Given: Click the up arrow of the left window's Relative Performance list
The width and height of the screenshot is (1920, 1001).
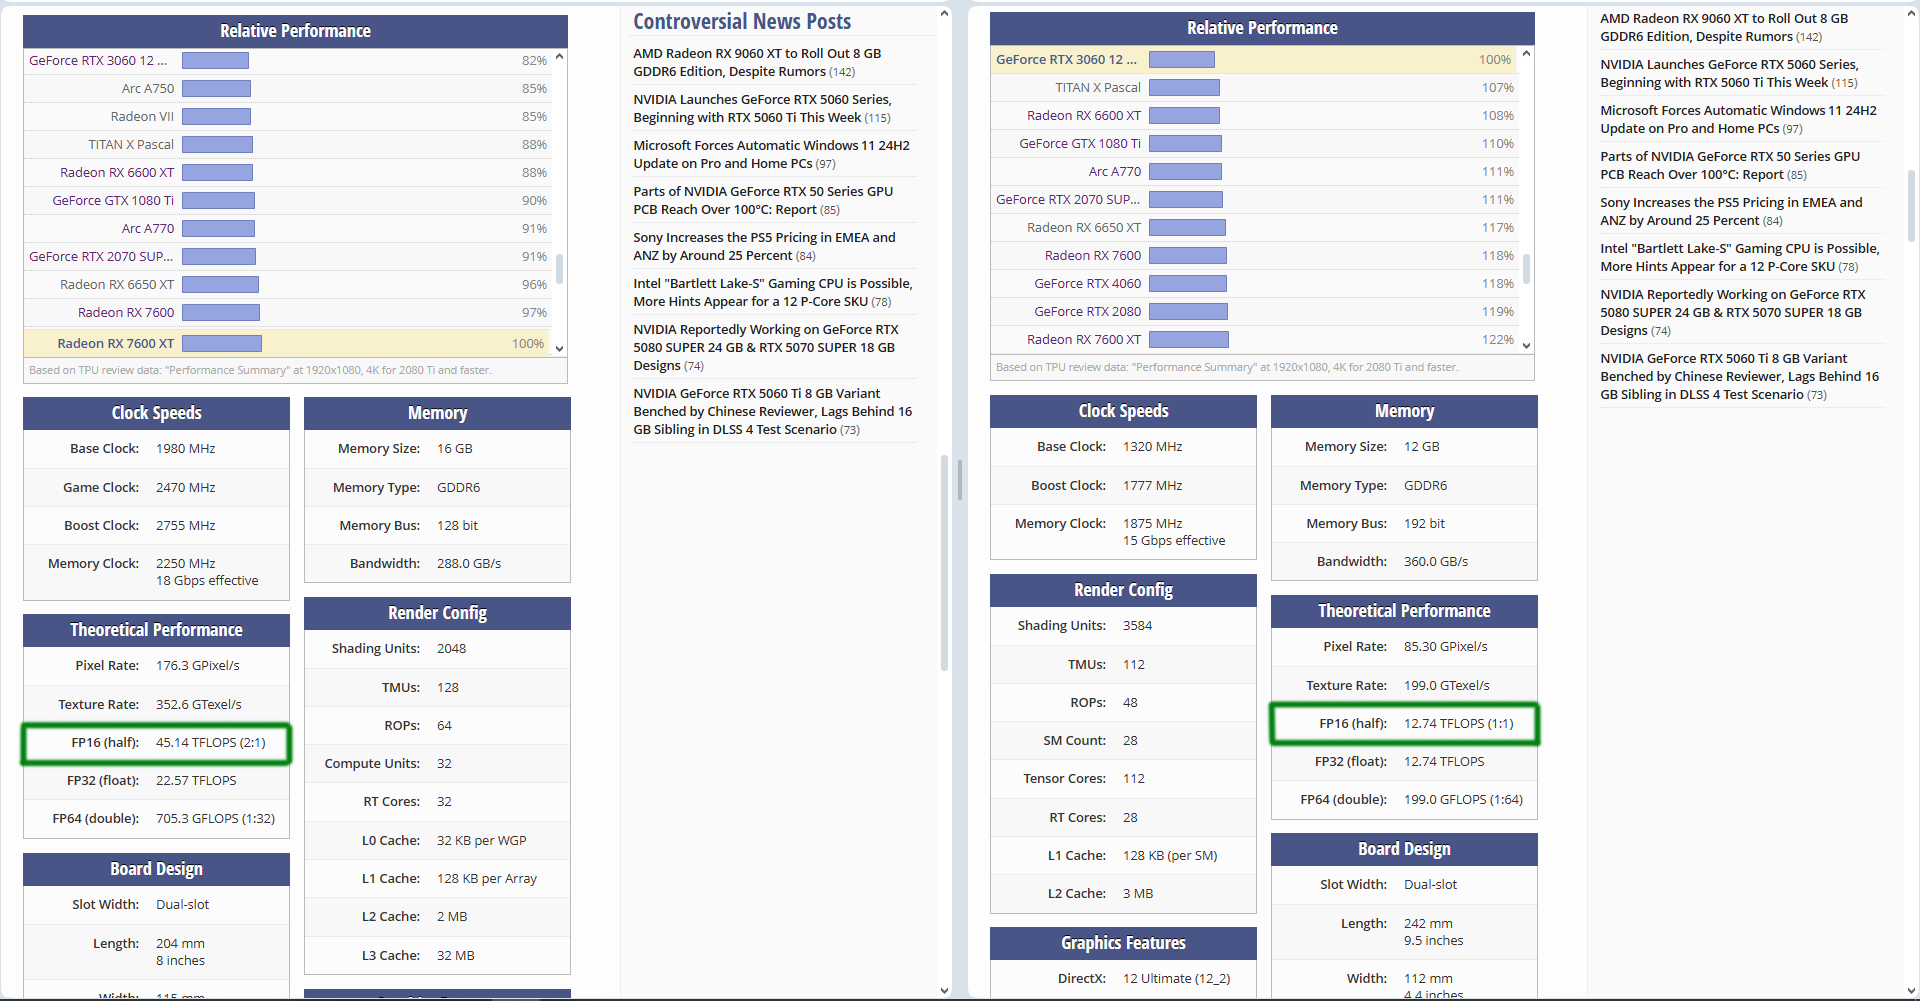Looking at the screenshot, I should [559, 56].
